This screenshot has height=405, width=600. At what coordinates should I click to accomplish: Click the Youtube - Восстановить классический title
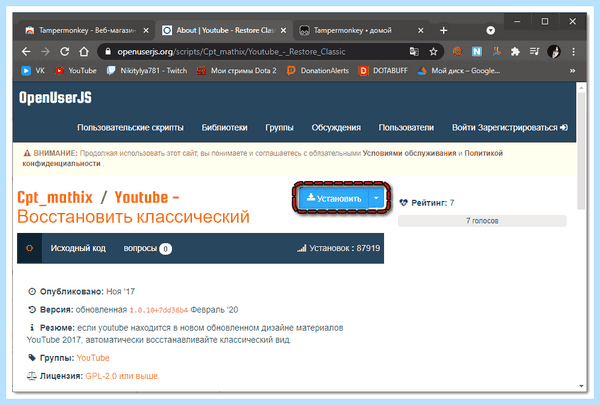coord(133,207)
